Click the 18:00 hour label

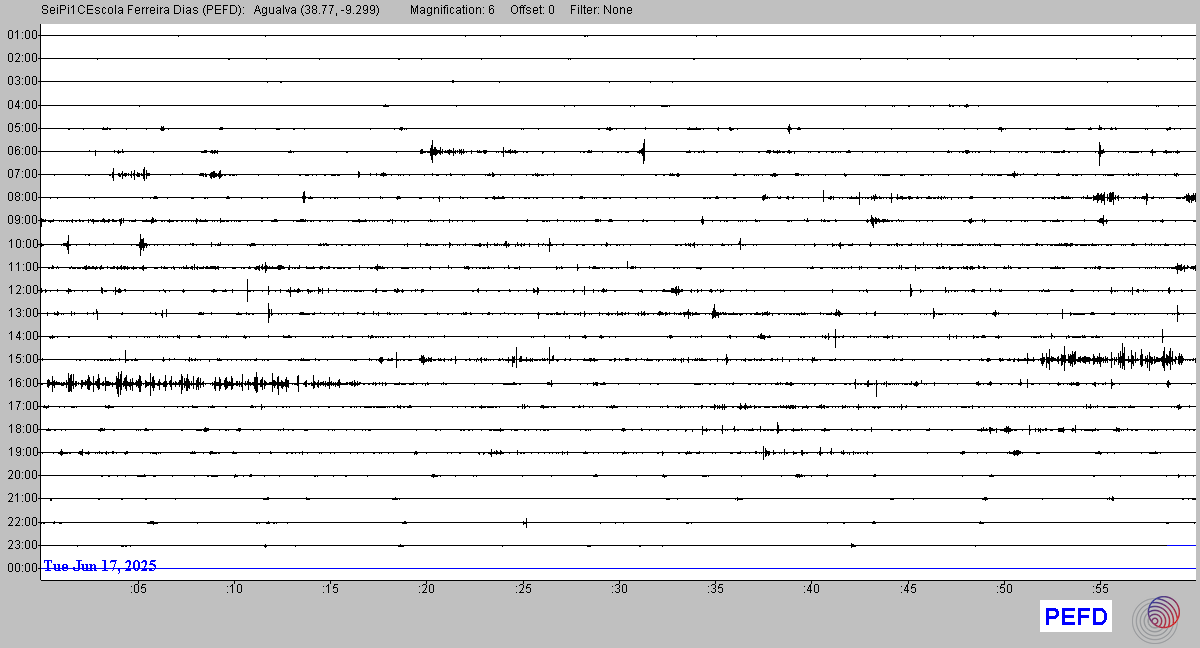pos(22,429)
